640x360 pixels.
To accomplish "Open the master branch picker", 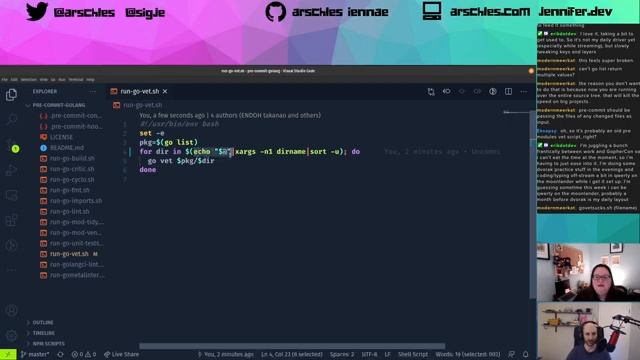I will (35, 354).
